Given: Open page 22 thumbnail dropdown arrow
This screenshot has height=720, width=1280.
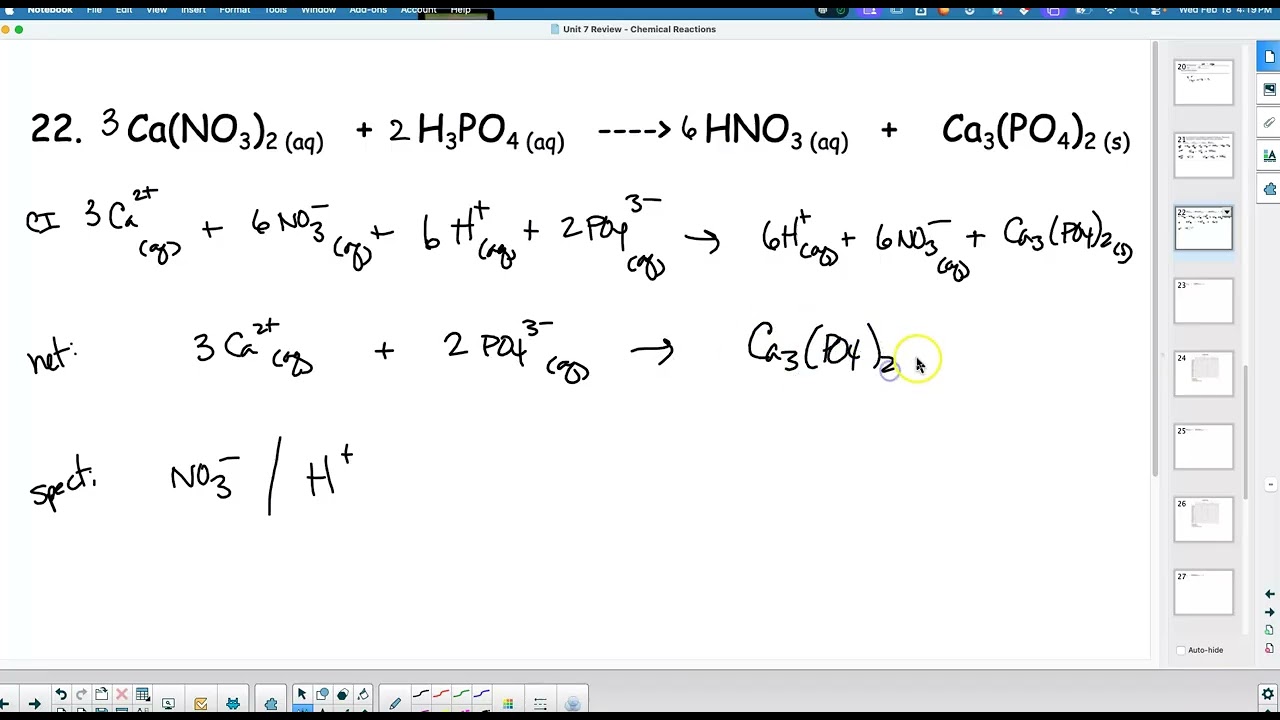Looking at the screenshot, I should 1227,213.
